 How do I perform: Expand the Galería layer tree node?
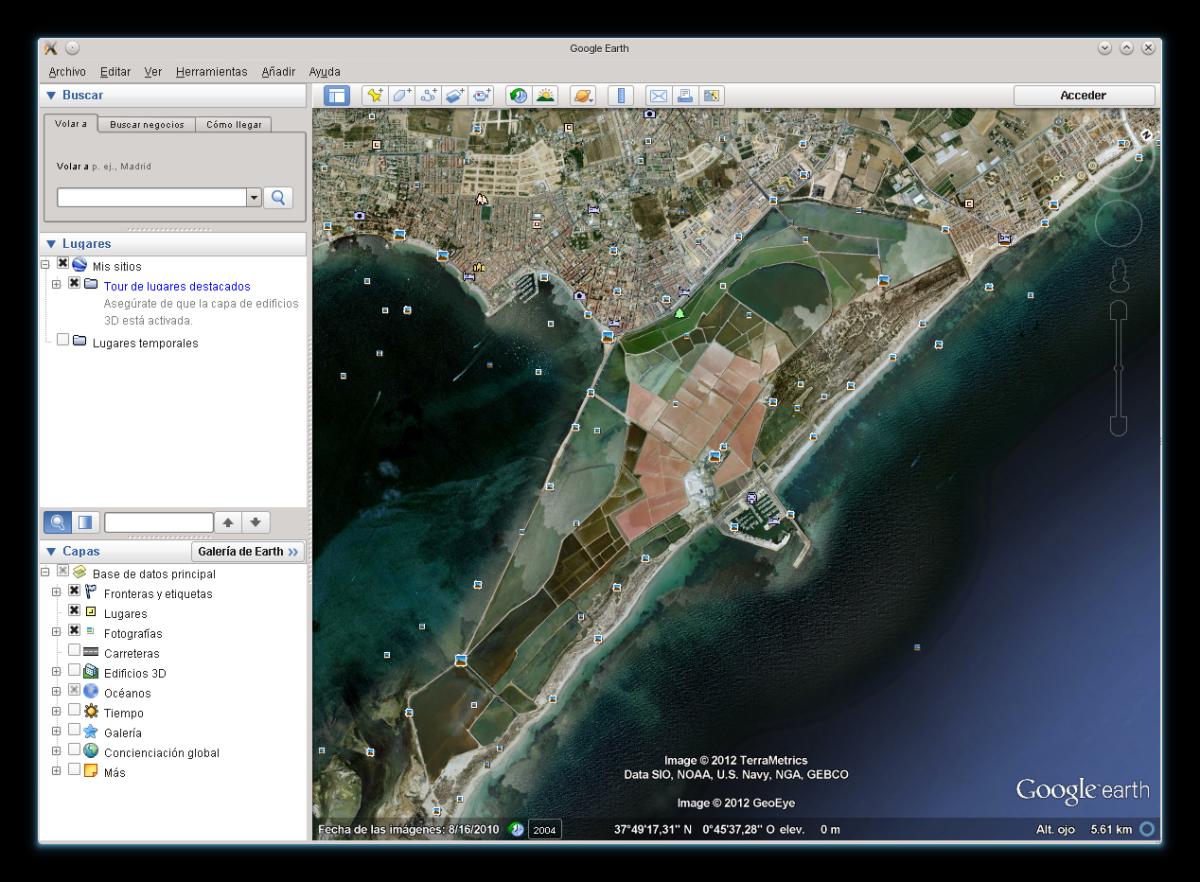(x=56, y=732)
